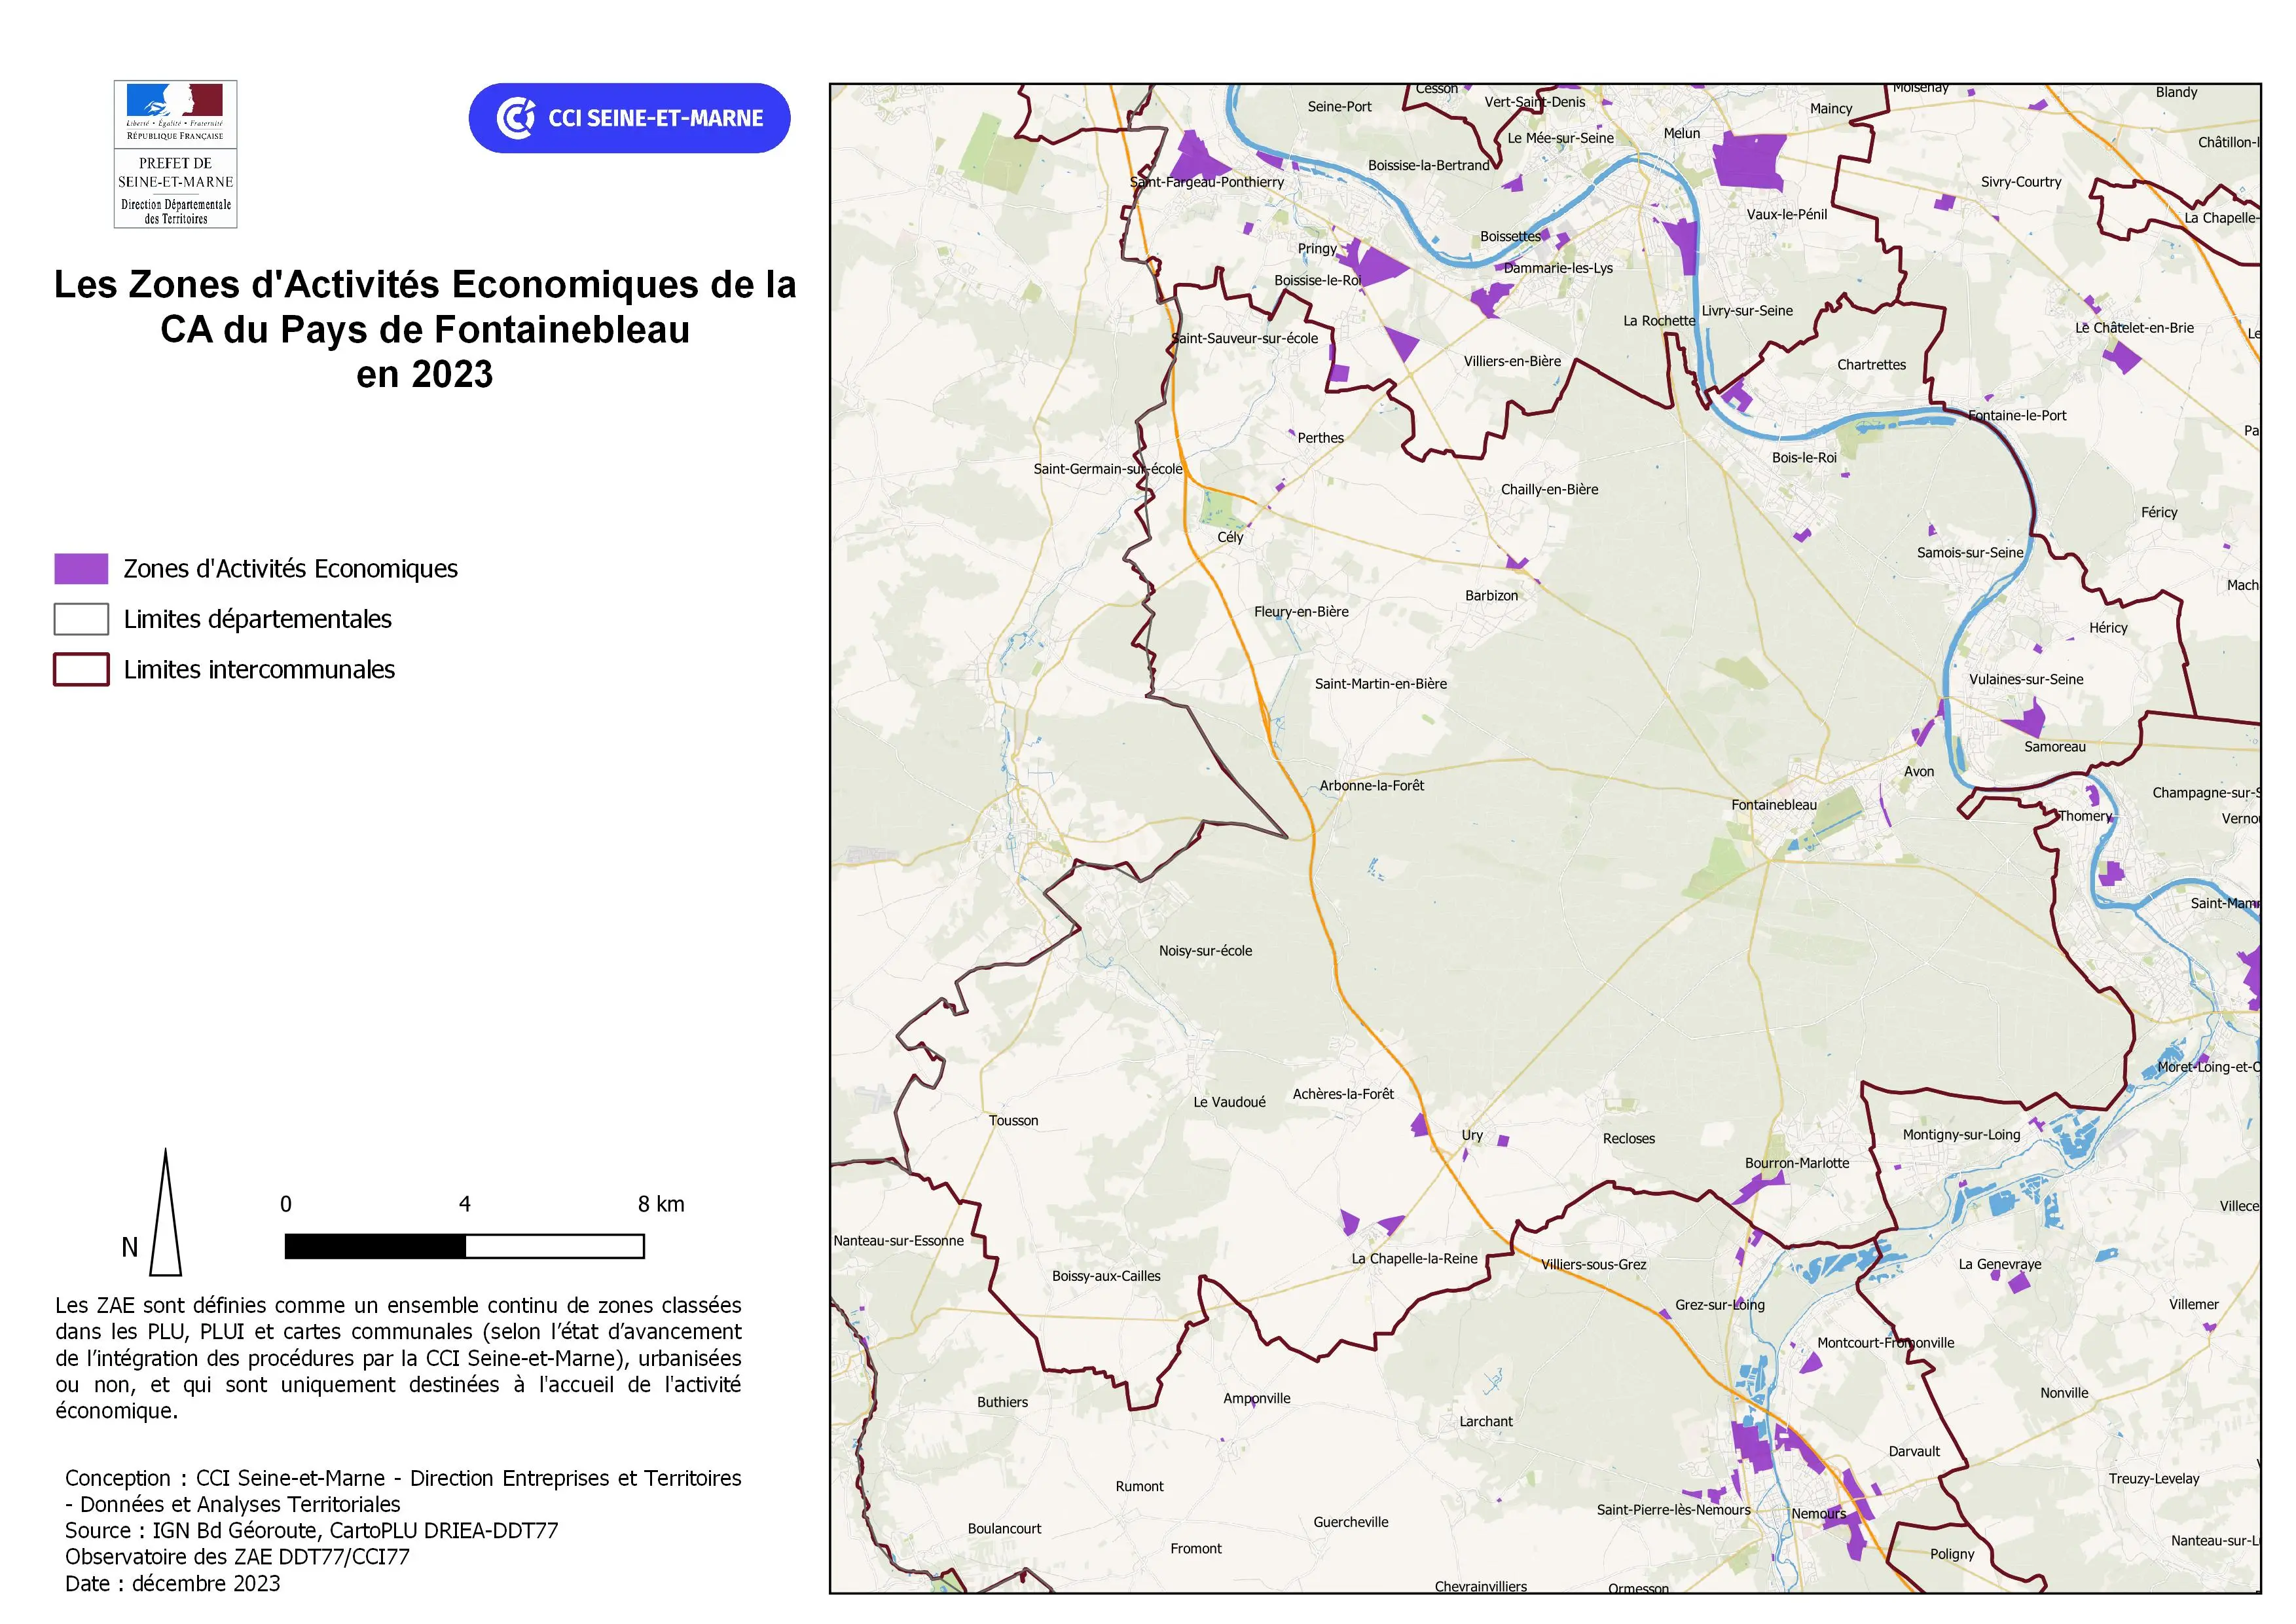The width and height of the screenshot is (2296, 1624).
Task: Click the Le Châtelet-en-Brie label
Action: click(x=2134, y=327)
